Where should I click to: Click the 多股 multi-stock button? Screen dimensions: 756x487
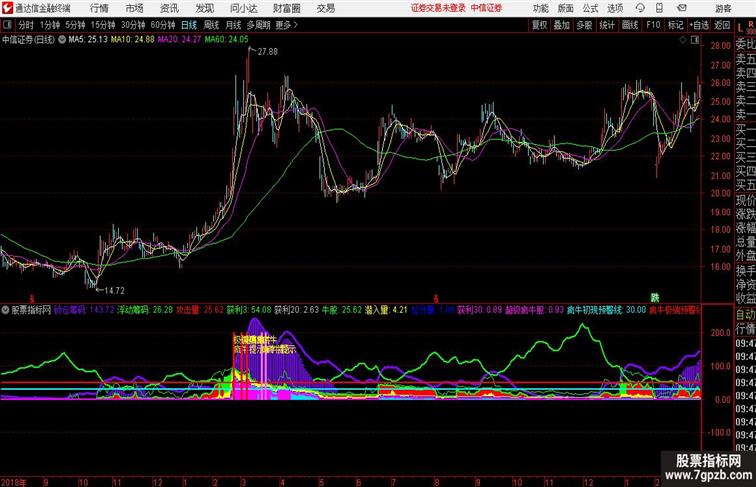tap(584, 25)
